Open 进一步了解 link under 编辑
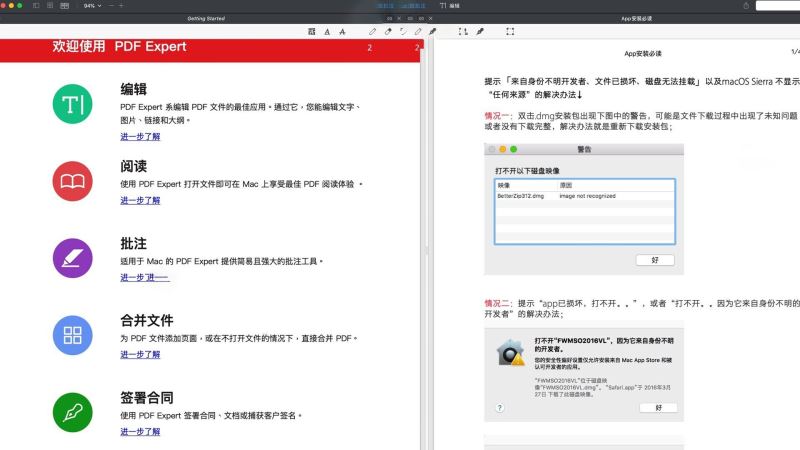 [x=140, y=136]
